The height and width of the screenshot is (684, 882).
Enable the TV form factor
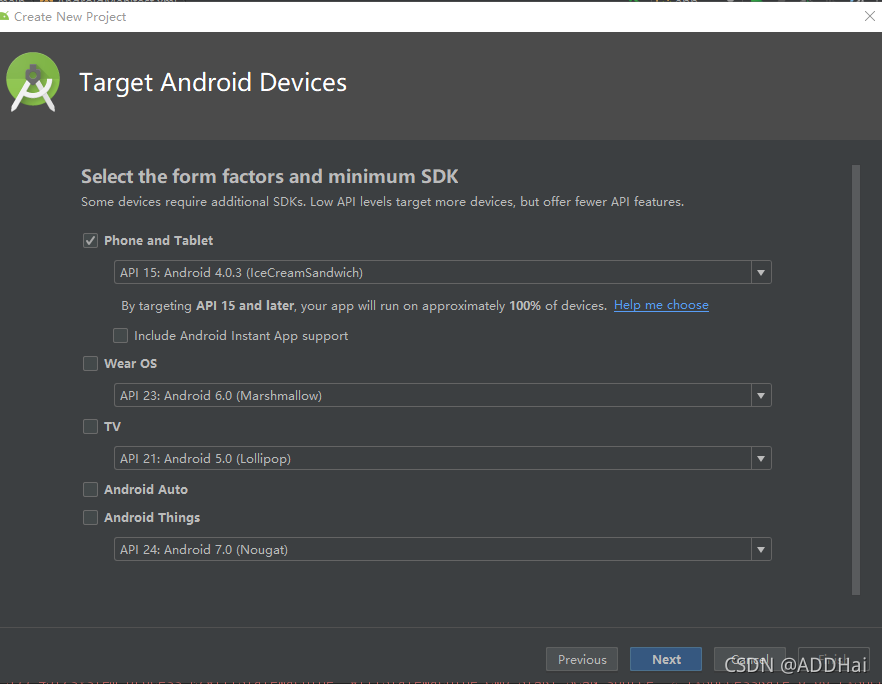pos(90,426)
